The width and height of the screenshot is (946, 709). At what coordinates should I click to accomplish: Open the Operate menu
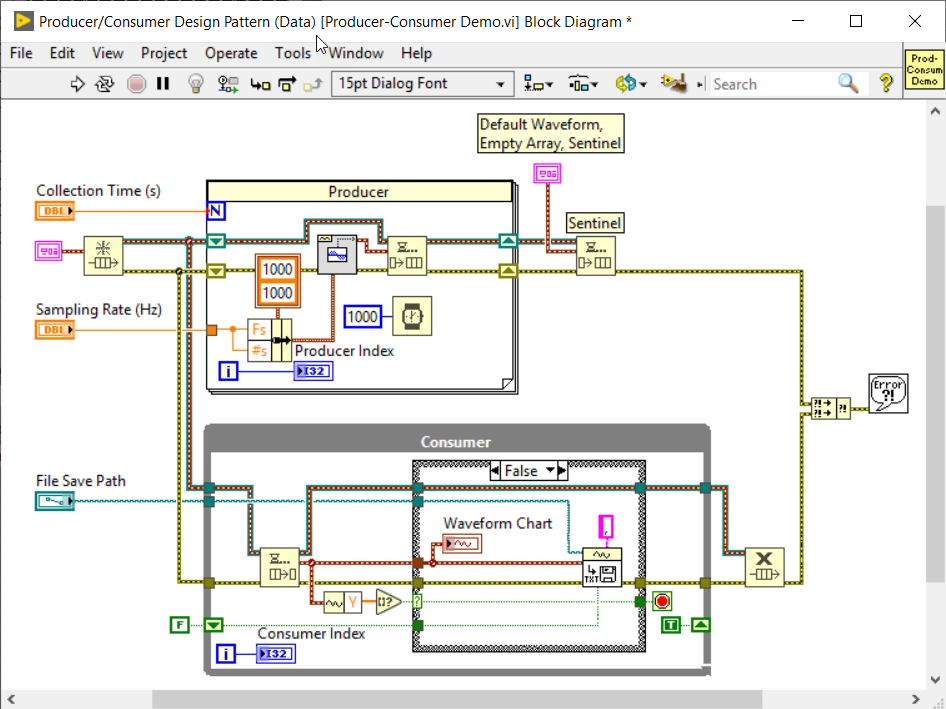pos(231,53)
